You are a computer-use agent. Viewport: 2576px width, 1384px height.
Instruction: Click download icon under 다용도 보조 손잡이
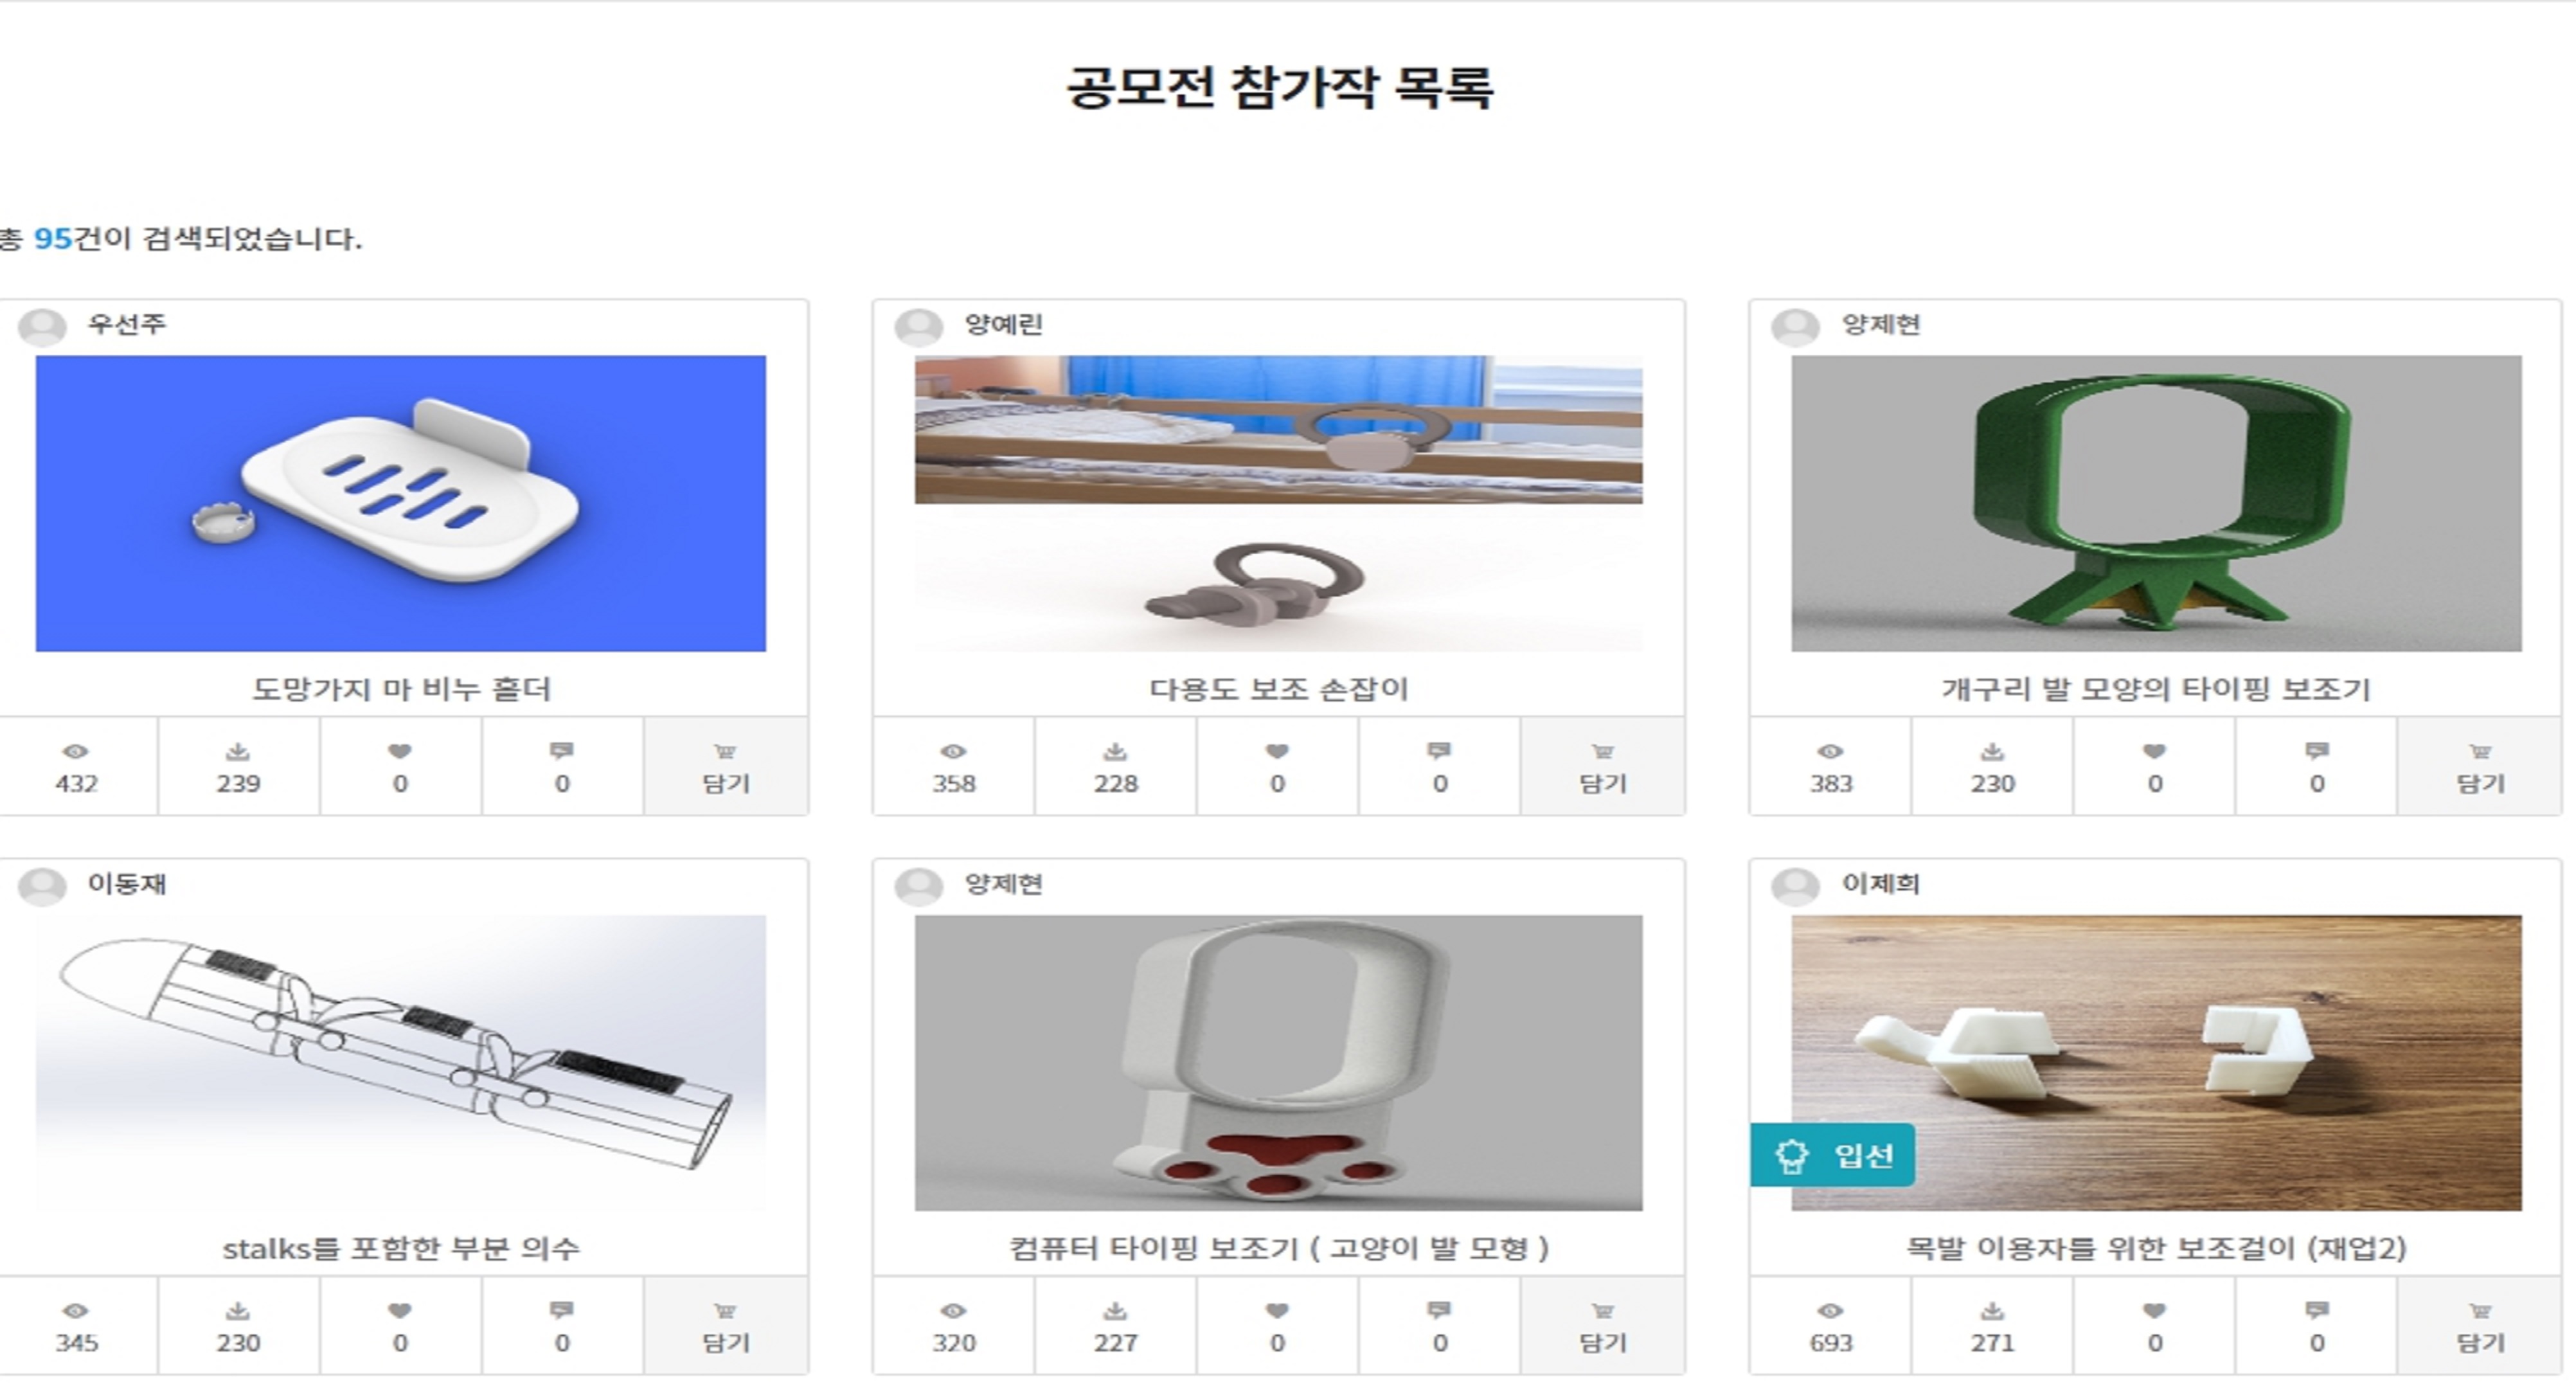(x=1115, y=751)
